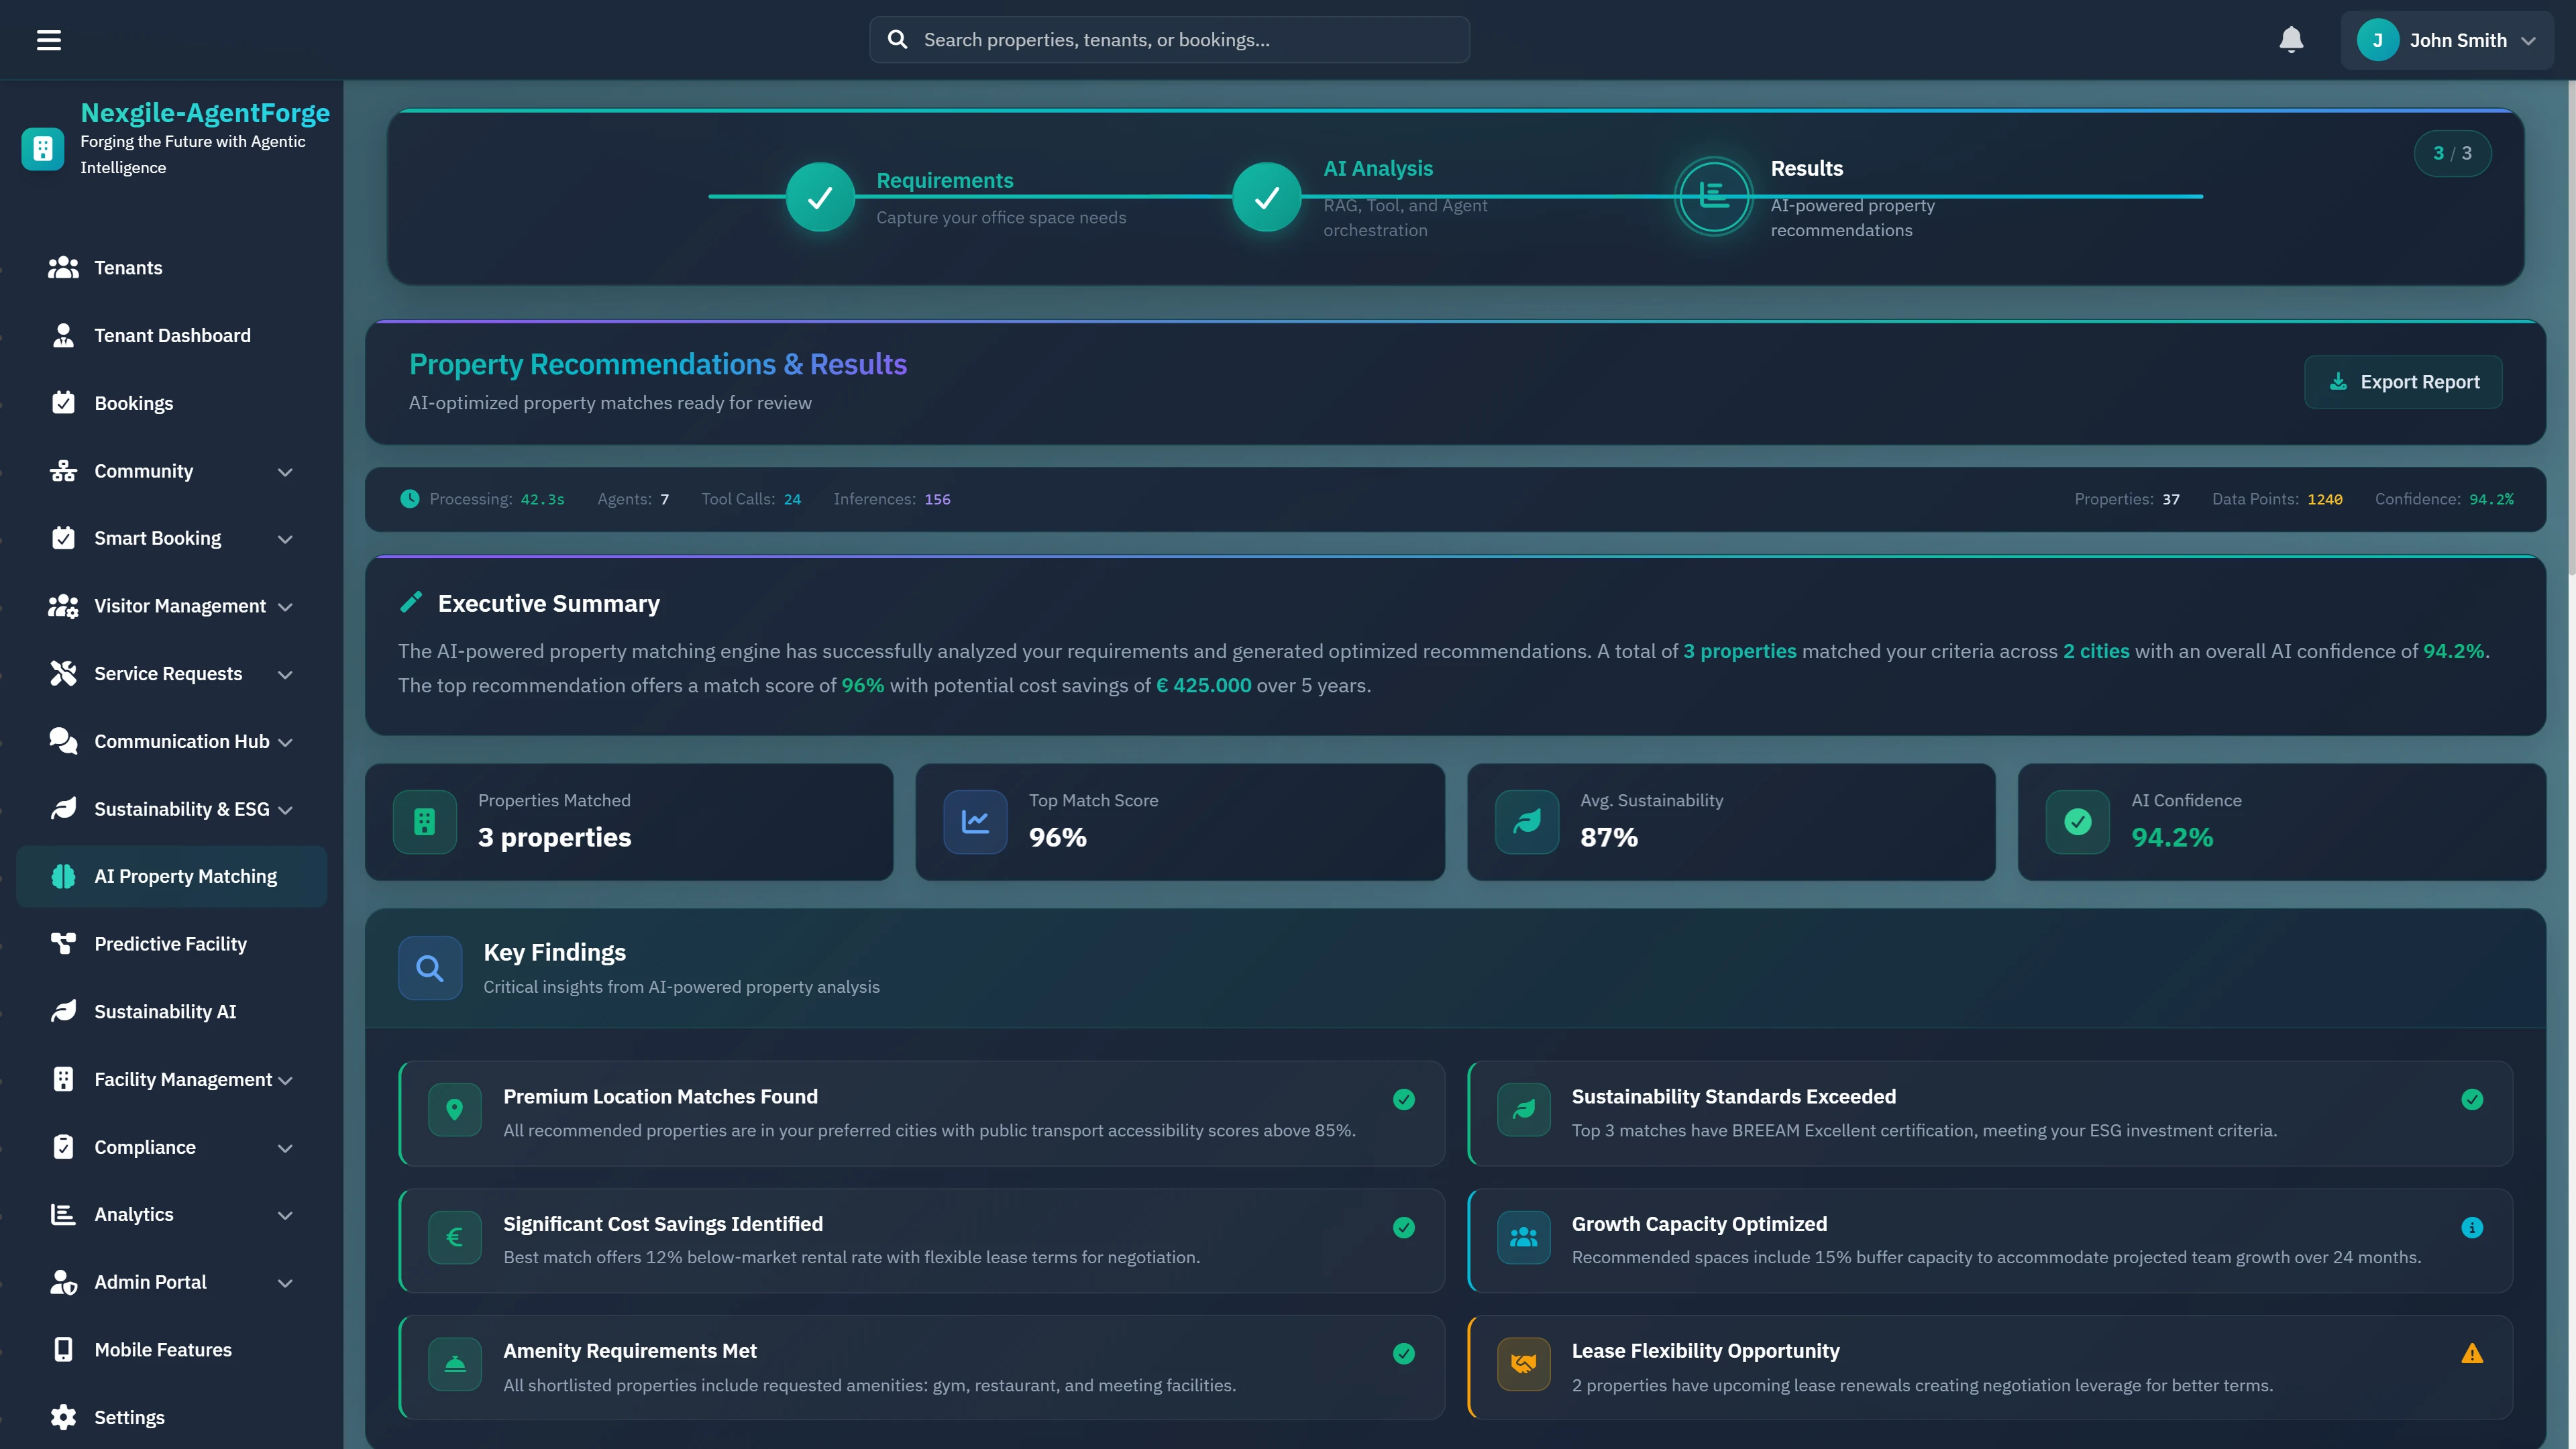
Task: Open Sustainability AI via its leaf icon
Action: [63, 1011]
